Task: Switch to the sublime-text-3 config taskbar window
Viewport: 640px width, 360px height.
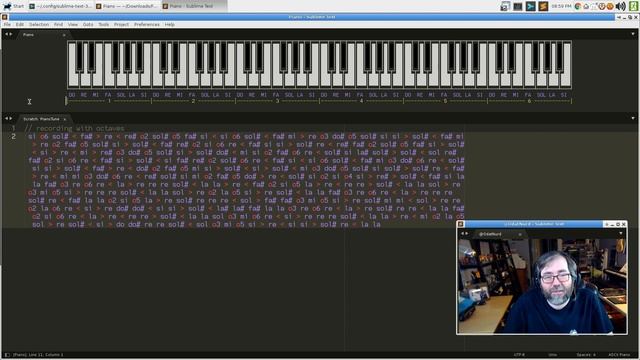Action: pos(60,6)
